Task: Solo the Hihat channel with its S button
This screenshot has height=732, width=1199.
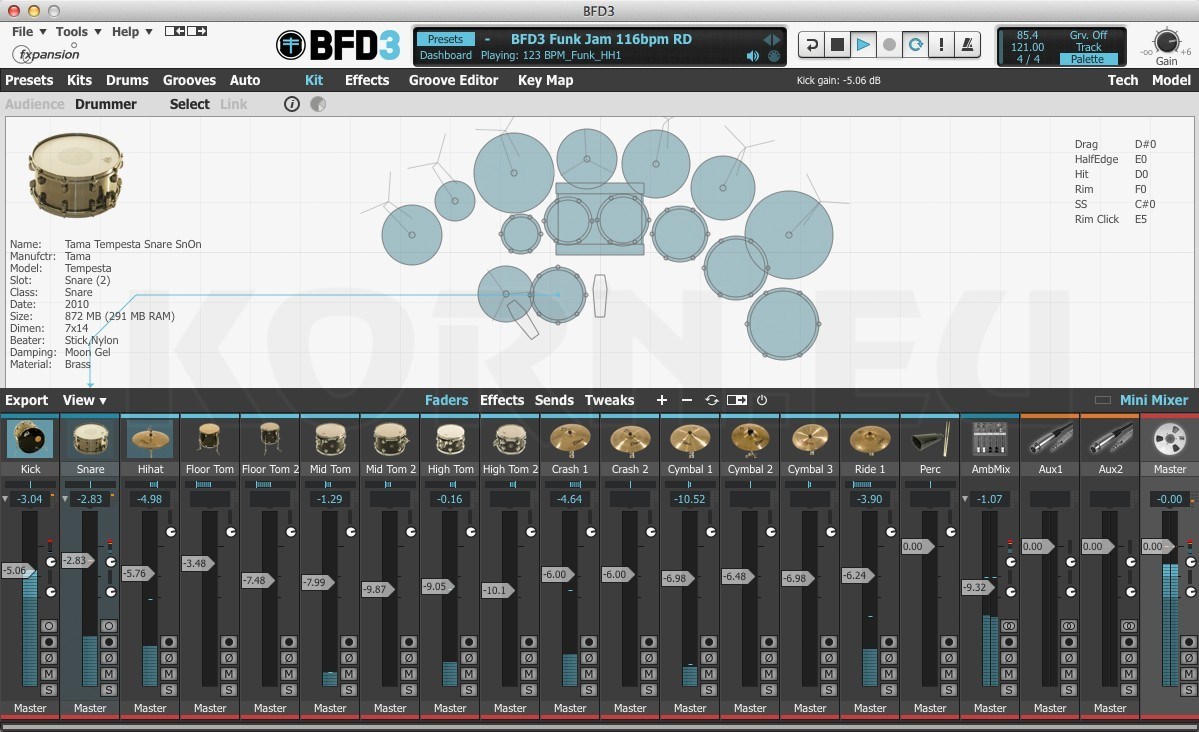Action: [167, 689]
